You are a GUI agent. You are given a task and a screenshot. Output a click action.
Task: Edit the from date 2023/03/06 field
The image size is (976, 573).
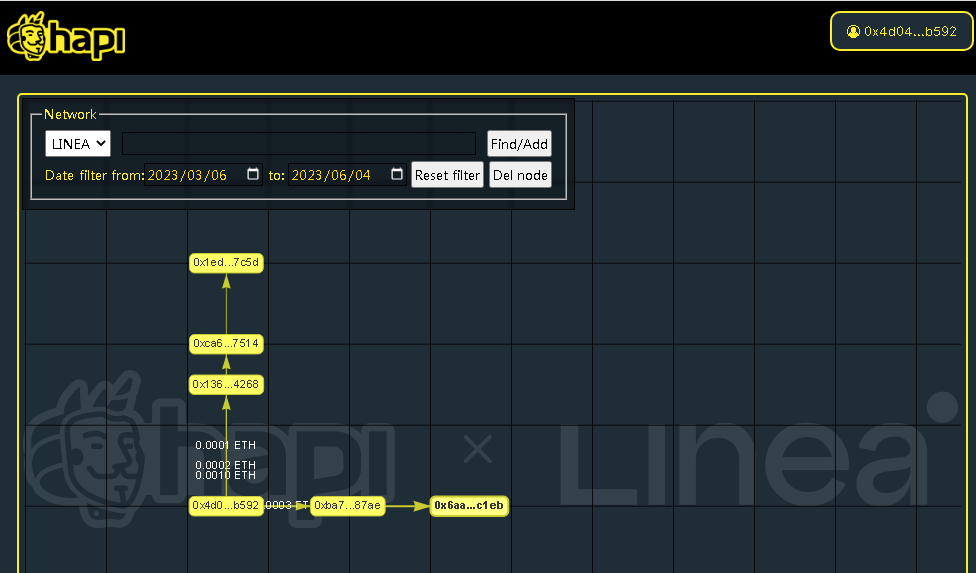tap(204, 175)
